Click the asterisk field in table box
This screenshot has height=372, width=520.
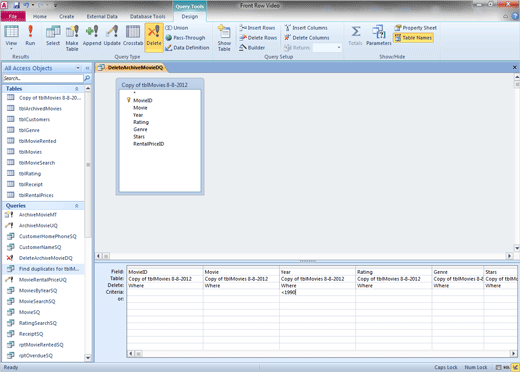pyautogui.click(x=135, y=93)
